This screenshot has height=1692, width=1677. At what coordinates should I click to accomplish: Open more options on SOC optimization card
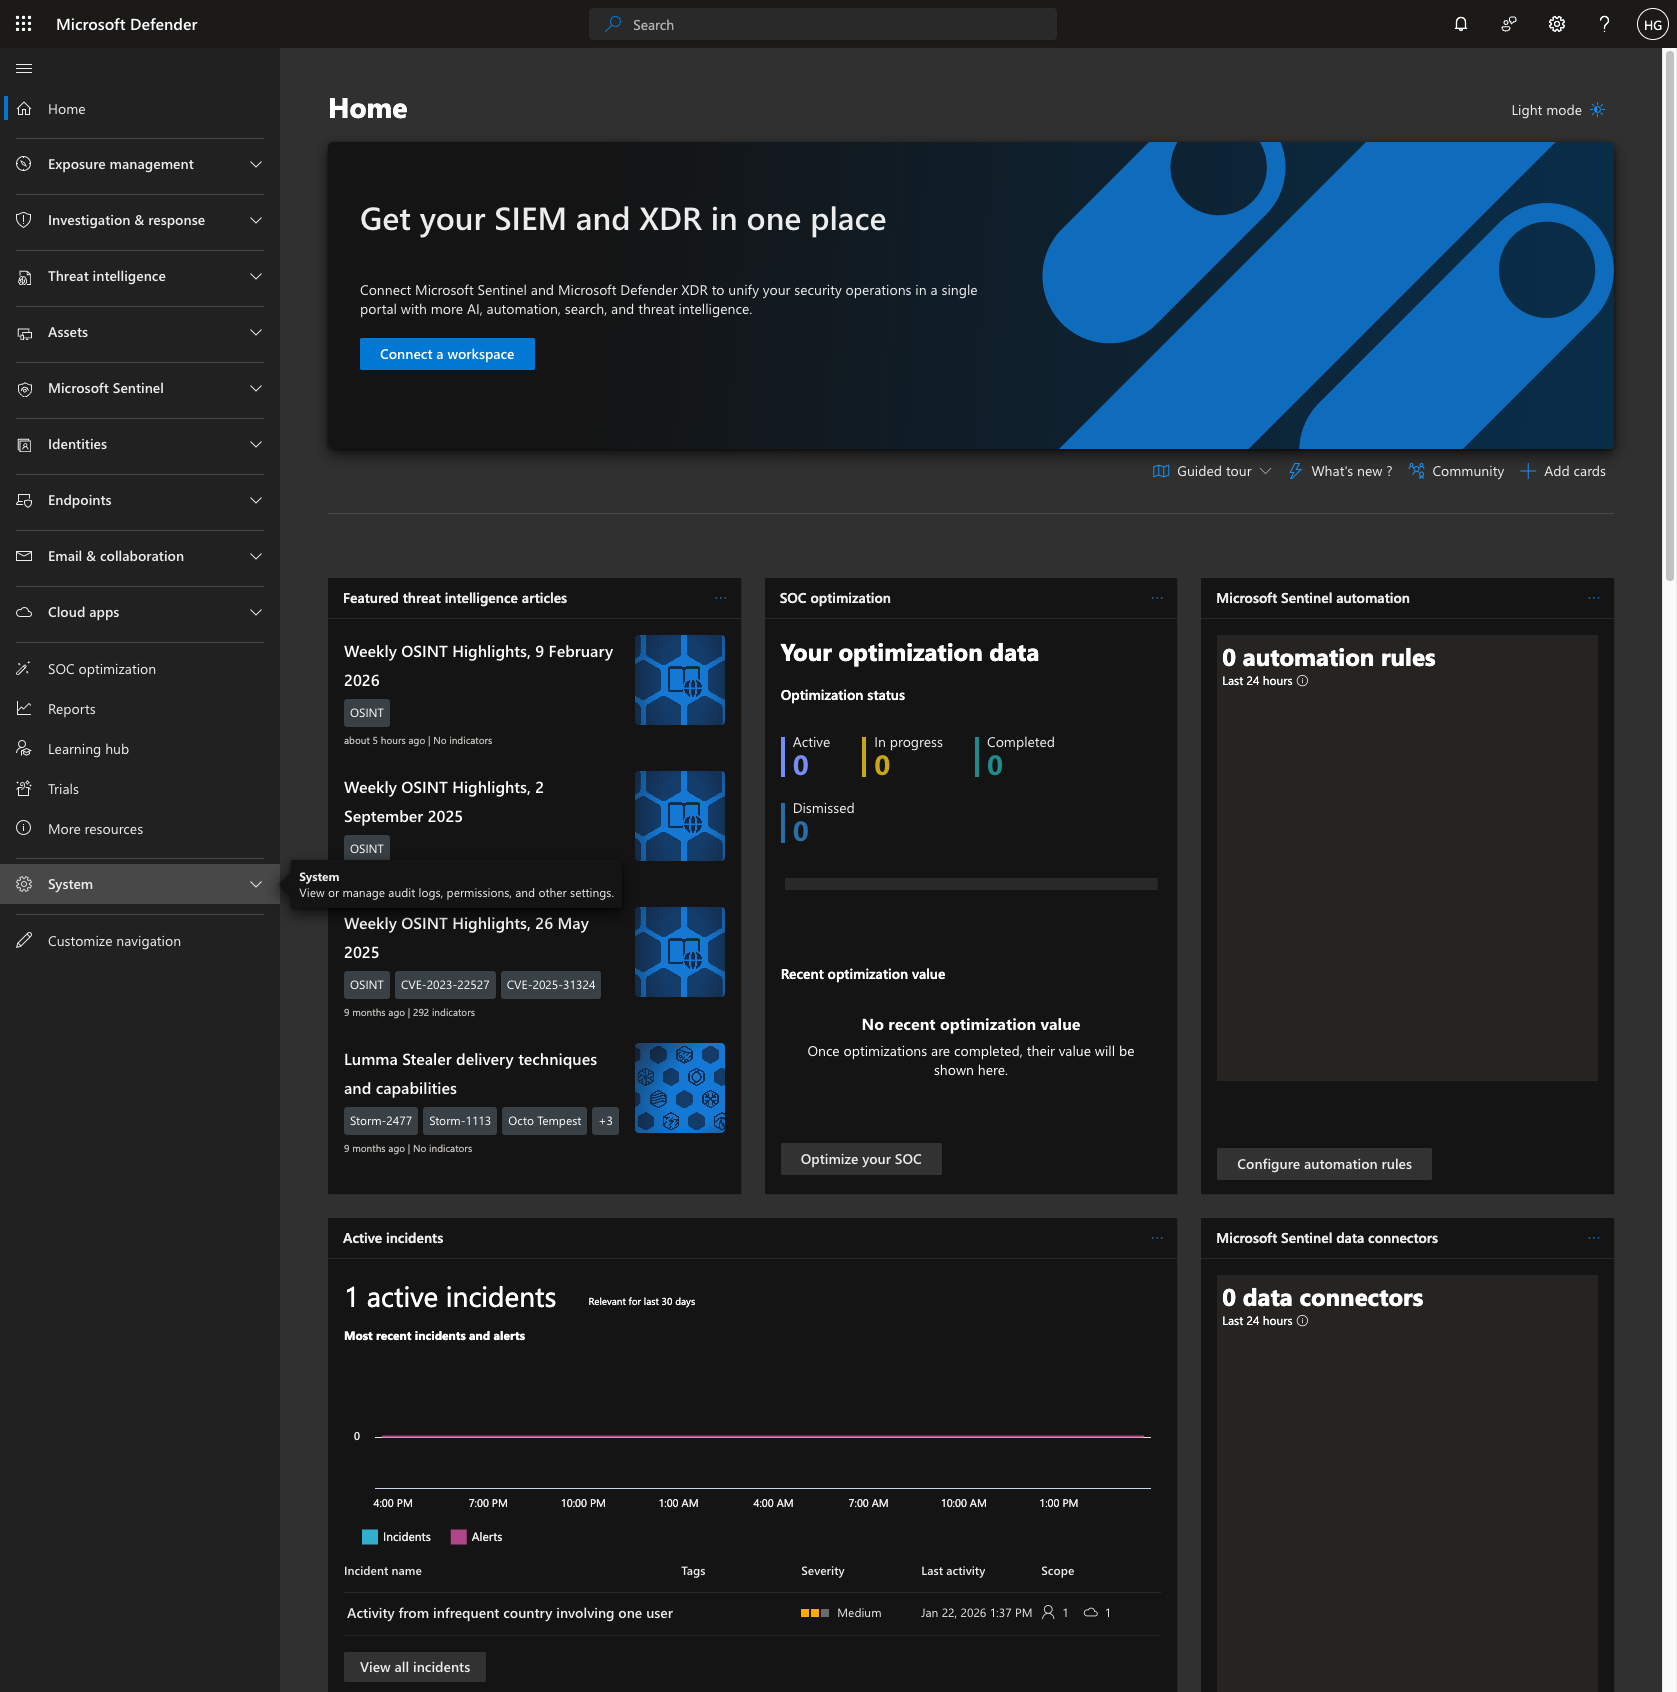click(1157, 598)
